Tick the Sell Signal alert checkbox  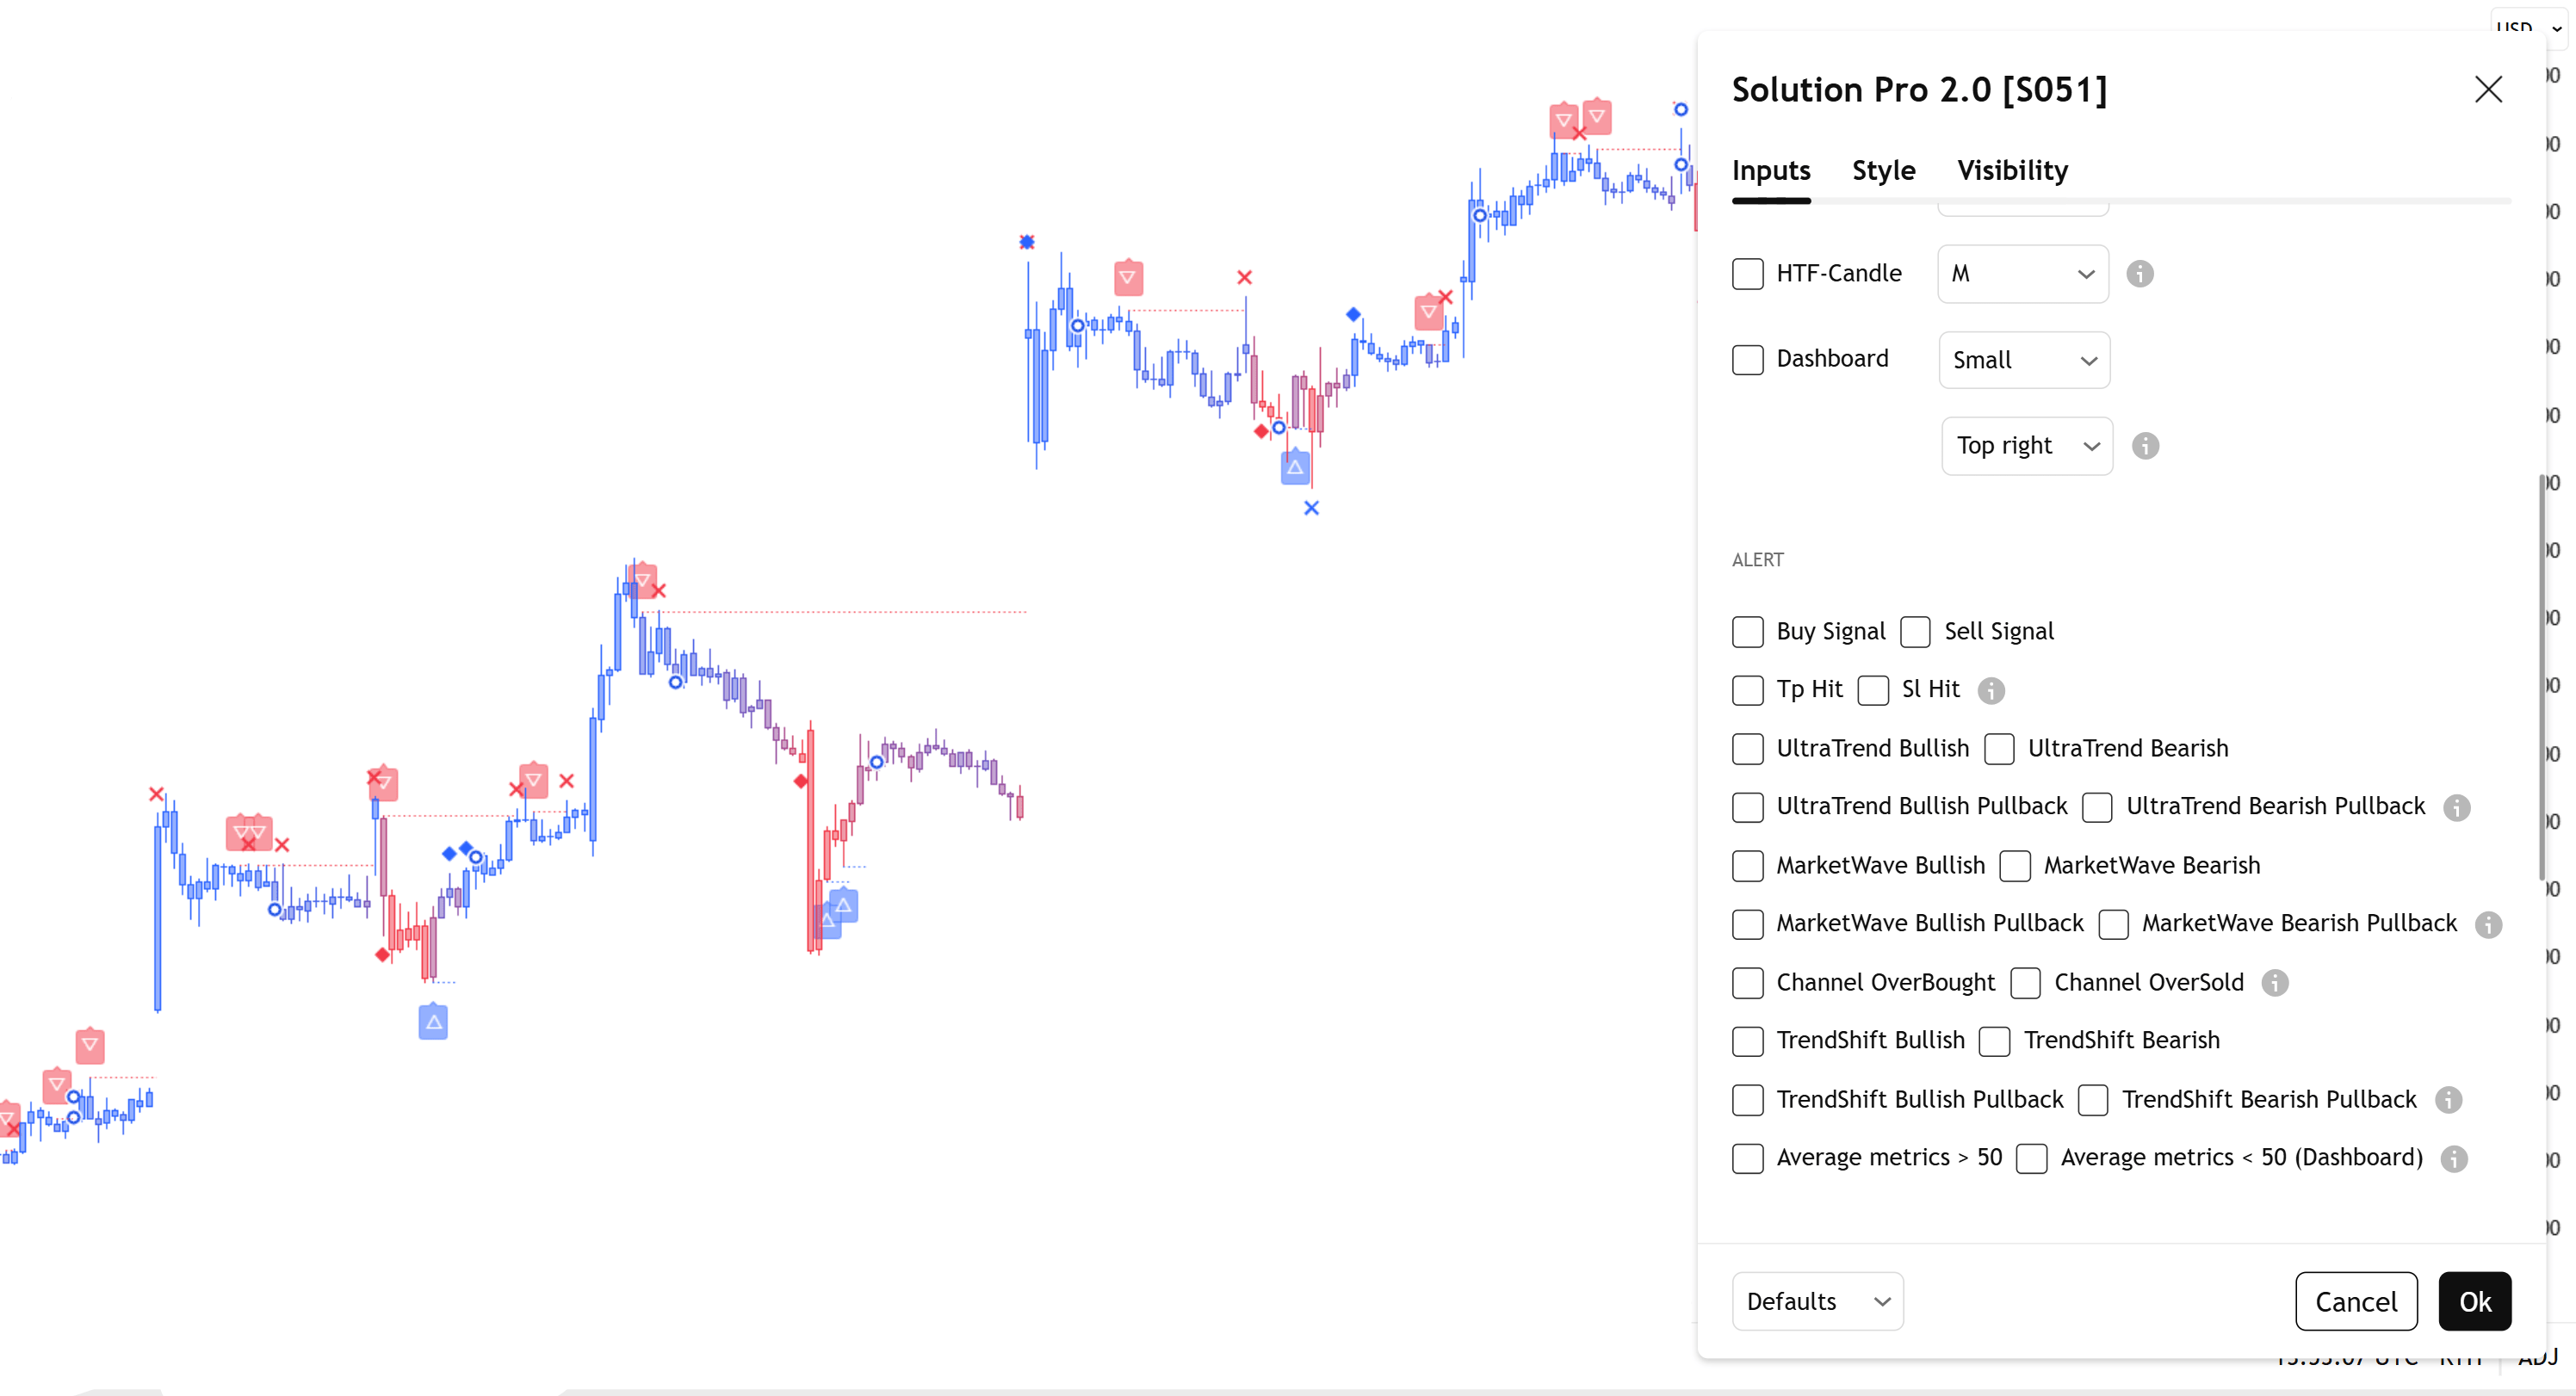[1915, 632]
